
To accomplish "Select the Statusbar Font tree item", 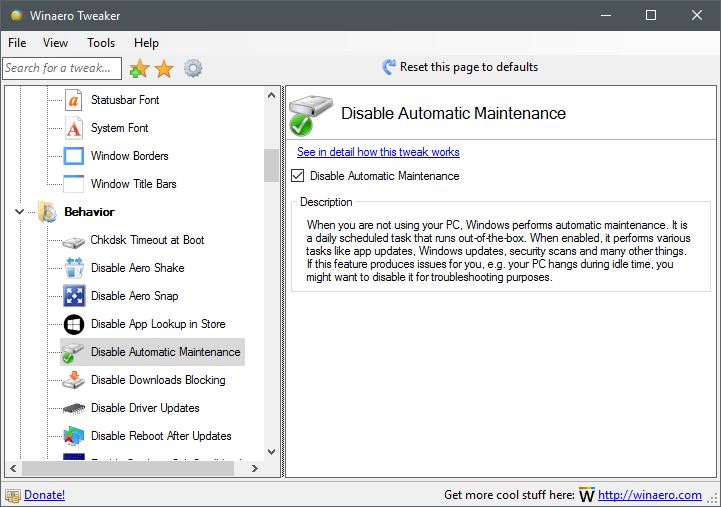I will pyautogui.click(x=125, y=100).
